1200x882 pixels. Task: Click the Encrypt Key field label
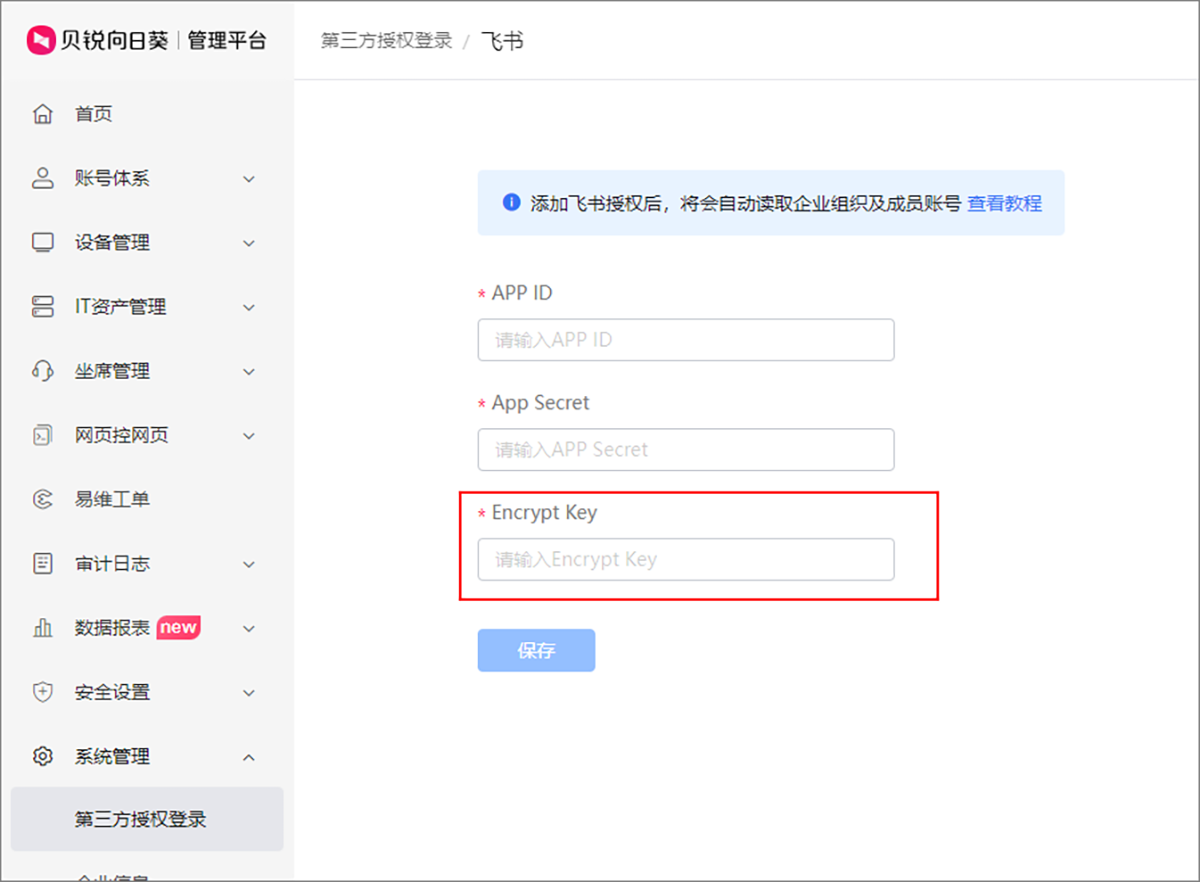point(544,513)
